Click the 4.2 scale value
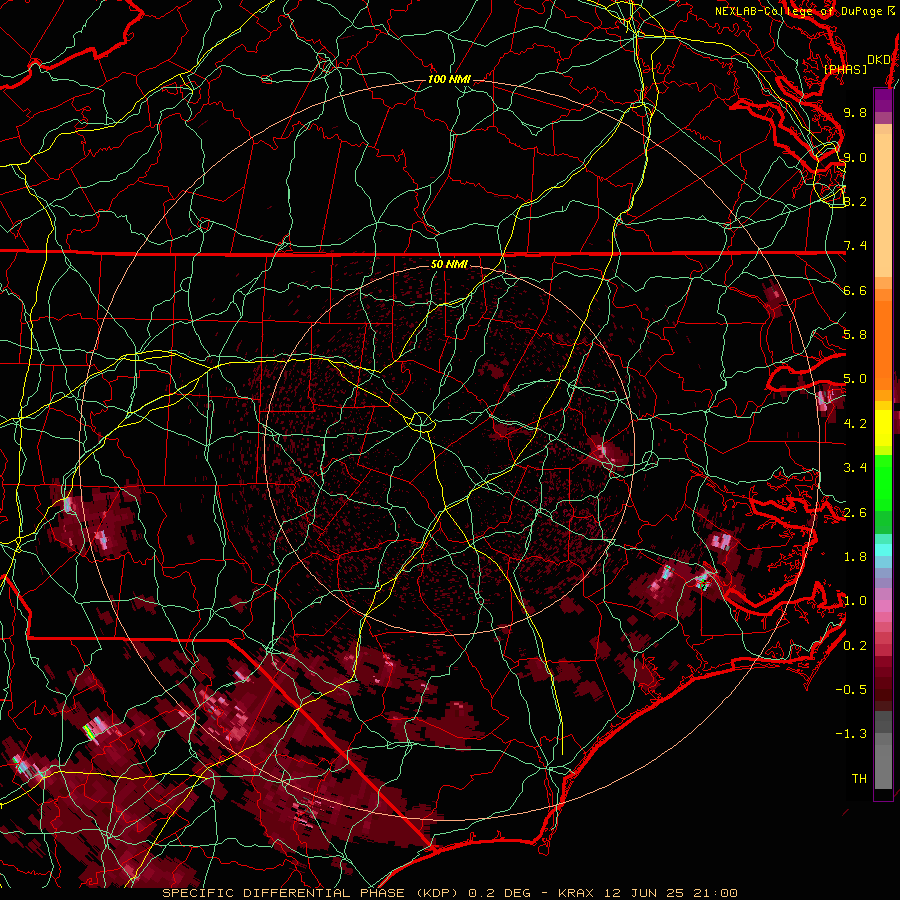The image size is (900, 900). tap(855, 424)
